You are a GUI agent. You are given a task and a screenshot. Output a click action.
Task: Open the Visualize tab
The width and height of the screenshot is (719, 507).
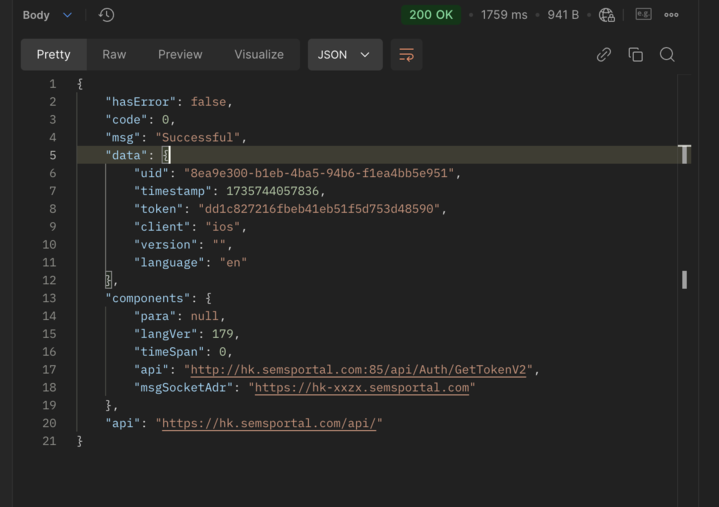coord(259,55)
